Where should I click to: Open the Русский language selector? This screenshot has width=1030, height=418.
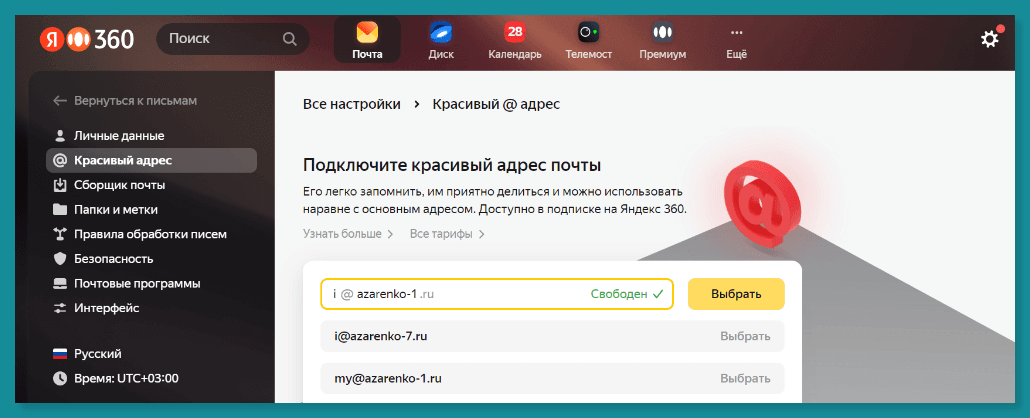tap(87, 354)
